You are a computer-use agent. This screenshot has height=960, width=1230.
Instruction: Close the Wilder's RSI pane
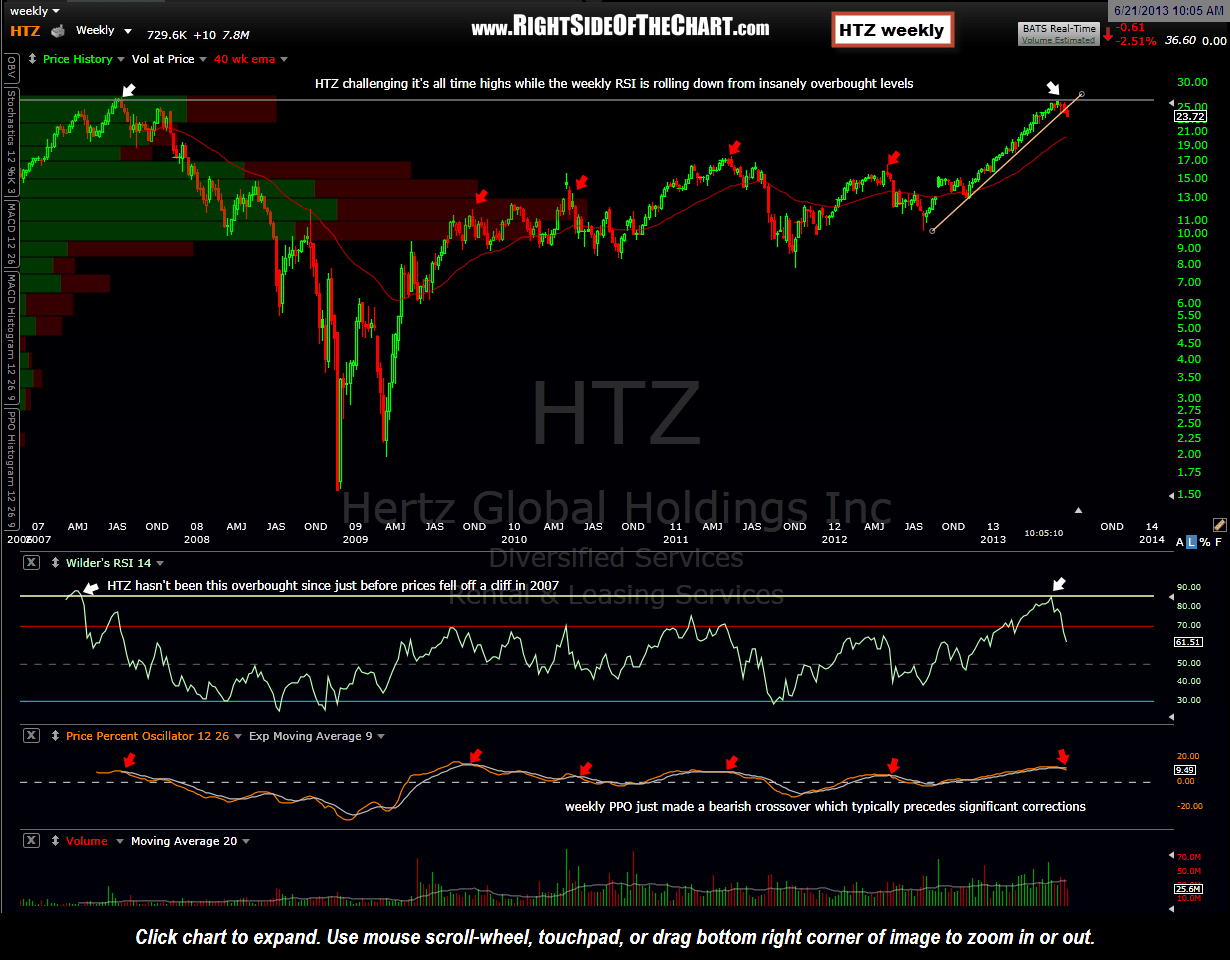[x=31, y=563]
